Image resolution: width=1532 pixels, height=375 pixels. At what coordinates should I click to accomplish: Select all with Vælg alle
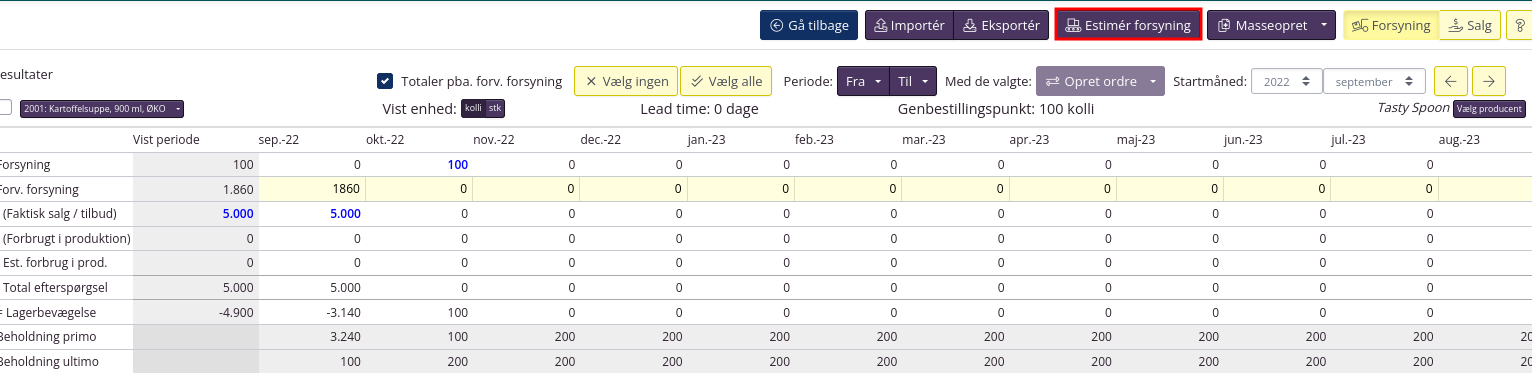coord(725,81)
